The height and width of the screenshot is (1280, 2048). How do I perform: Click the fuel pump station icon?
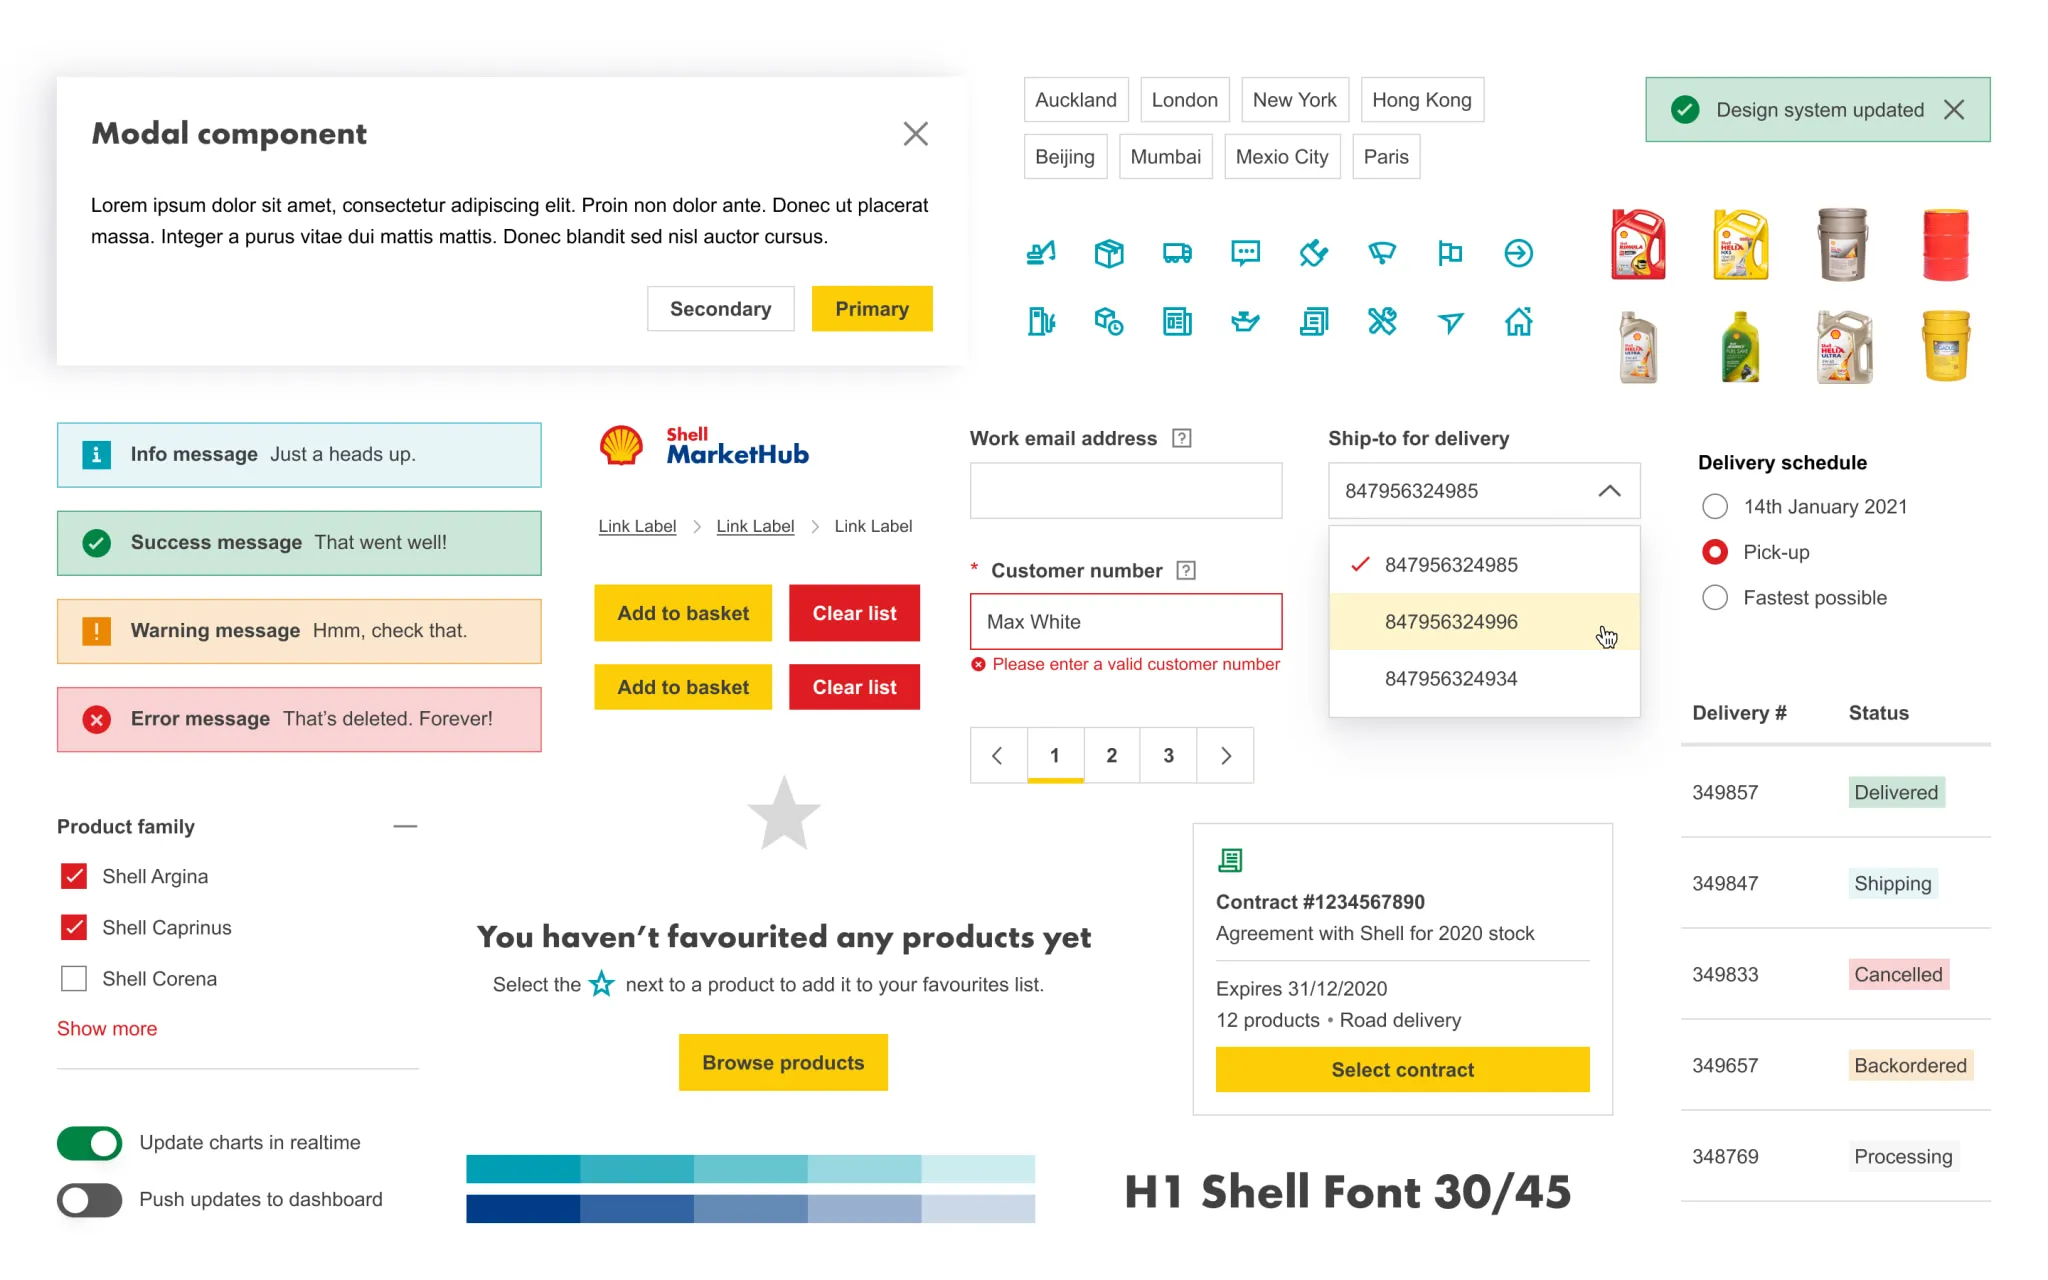click(x=1041, y=321)
